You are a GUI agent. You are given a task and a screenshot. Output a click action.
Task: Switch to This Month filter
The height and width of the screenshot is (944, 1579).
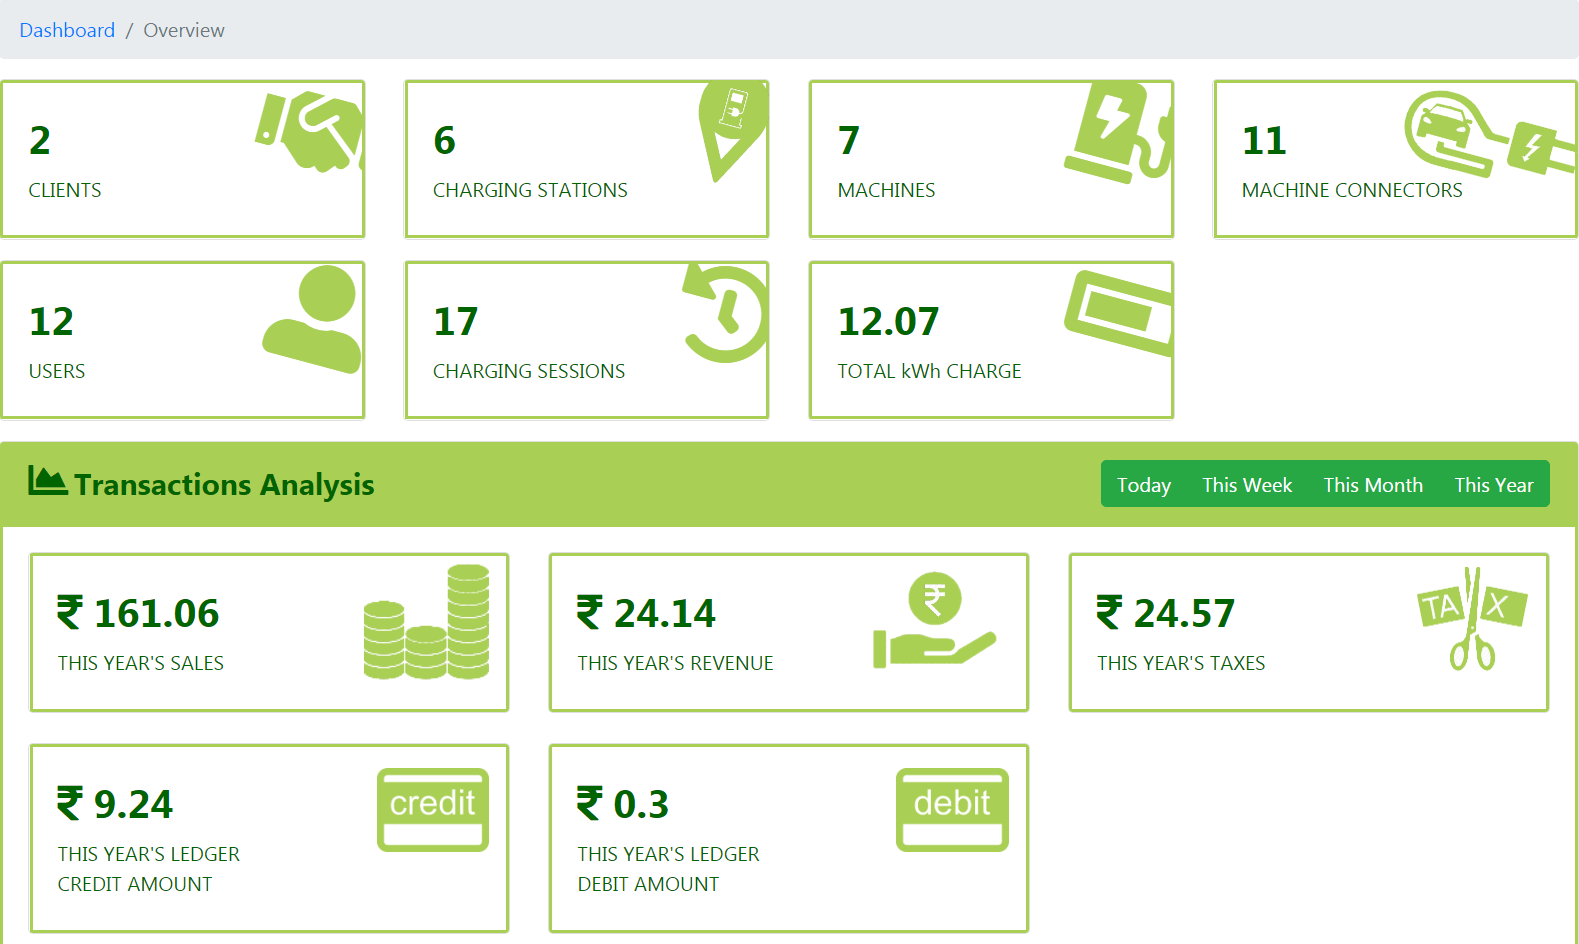pos(1373,485)
